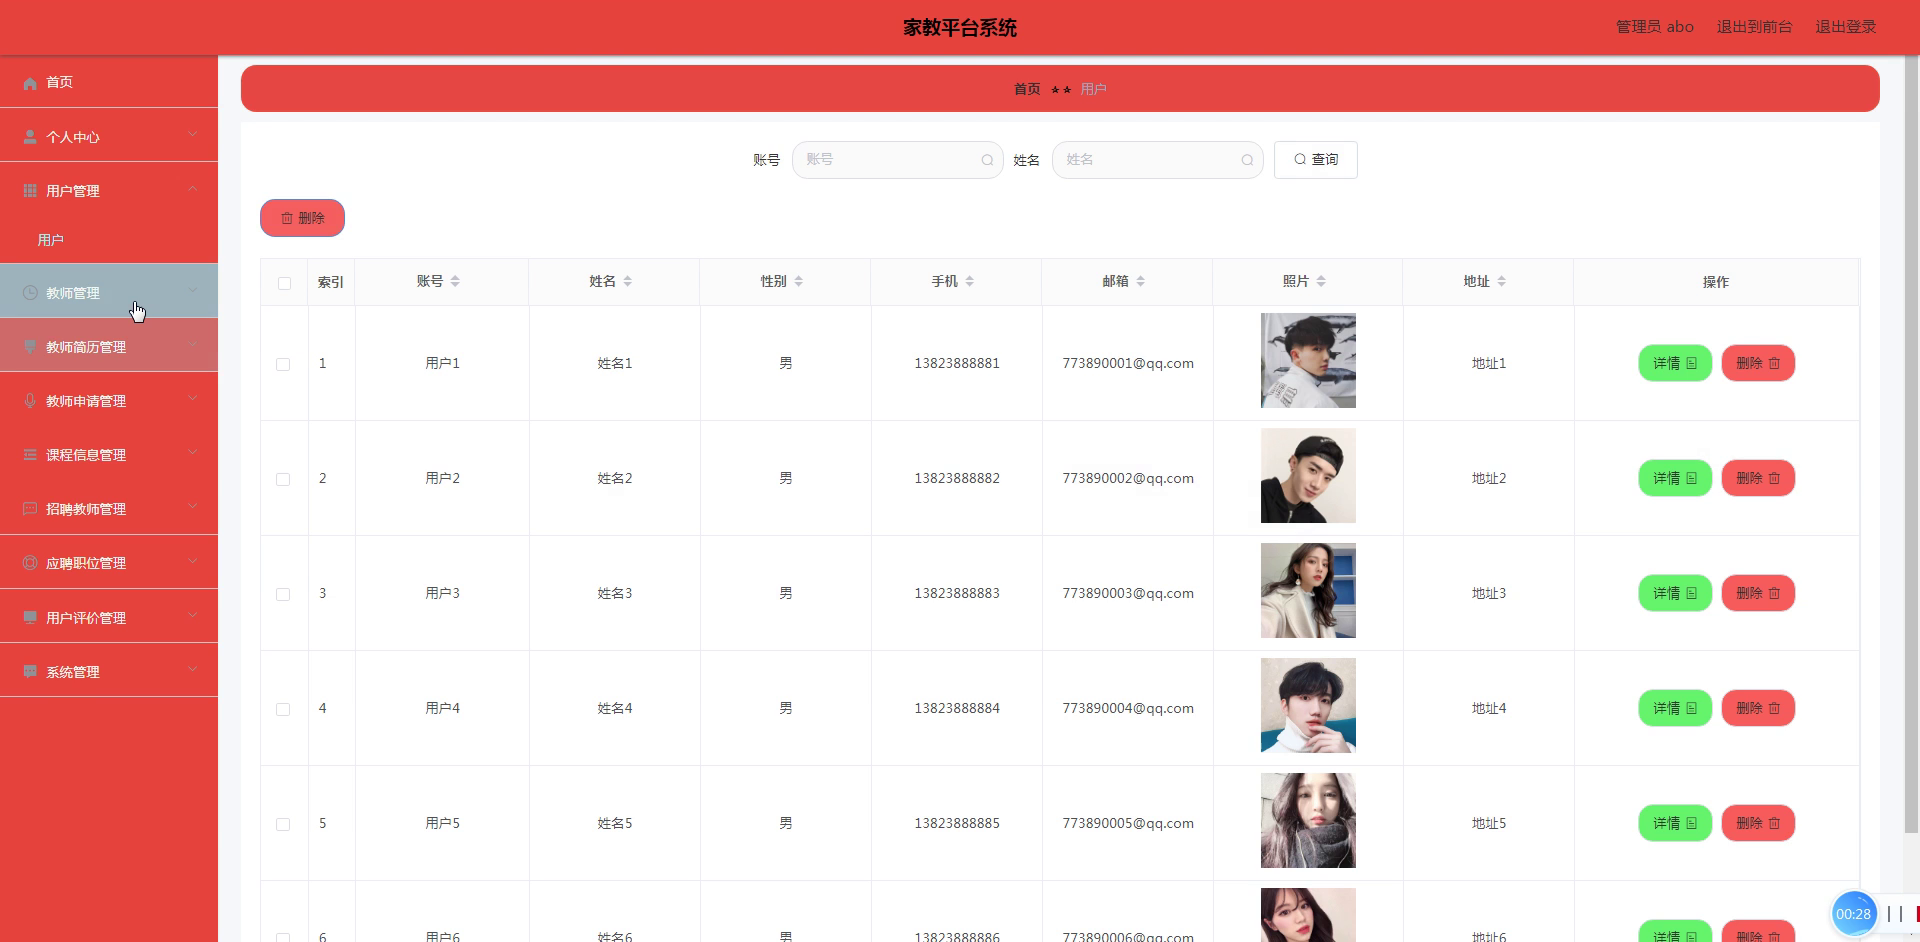Click the icon next to 教师简历管理
1920x942 pixels.
point(30,347)
